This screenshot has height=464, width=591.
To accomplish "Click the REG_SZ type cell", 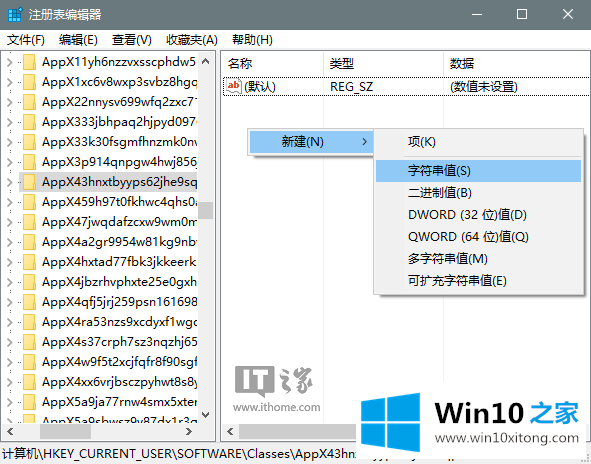I will [351, 87].
